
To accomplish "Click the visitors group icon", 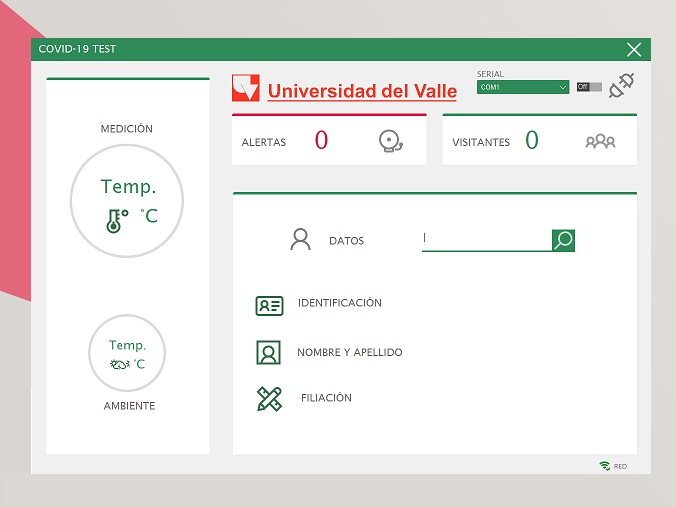I will [x=600, y=142].
